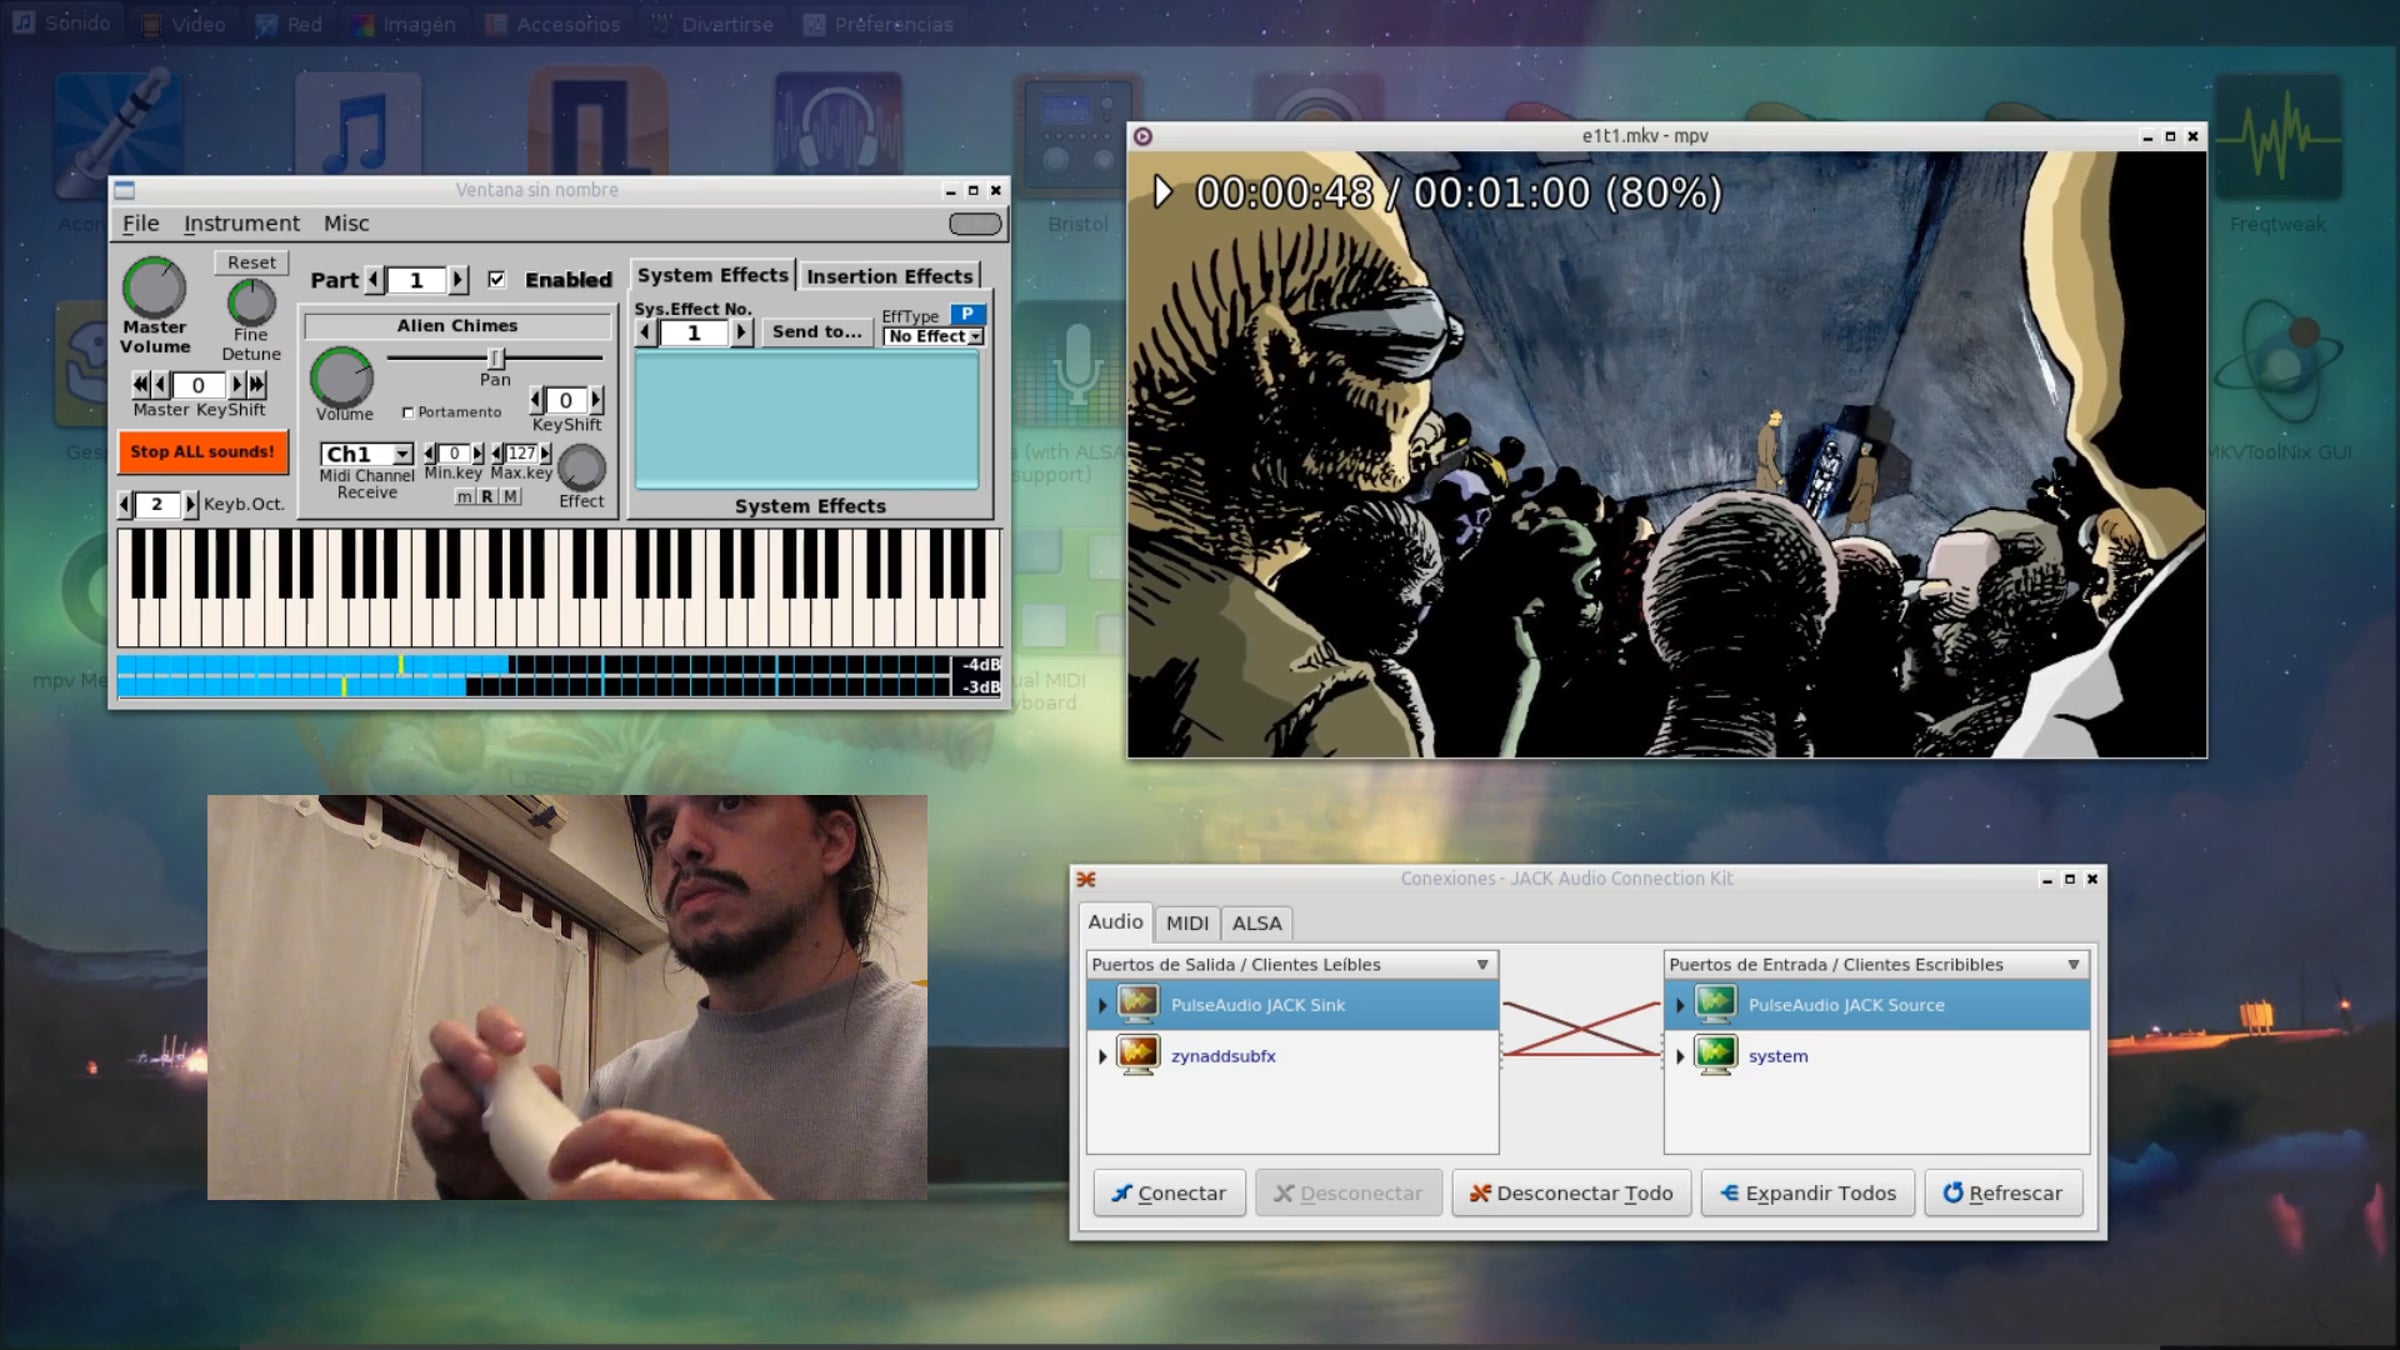2400x1350 pixels.
Task: Click the Refrescar button
Action: 2003,1193
